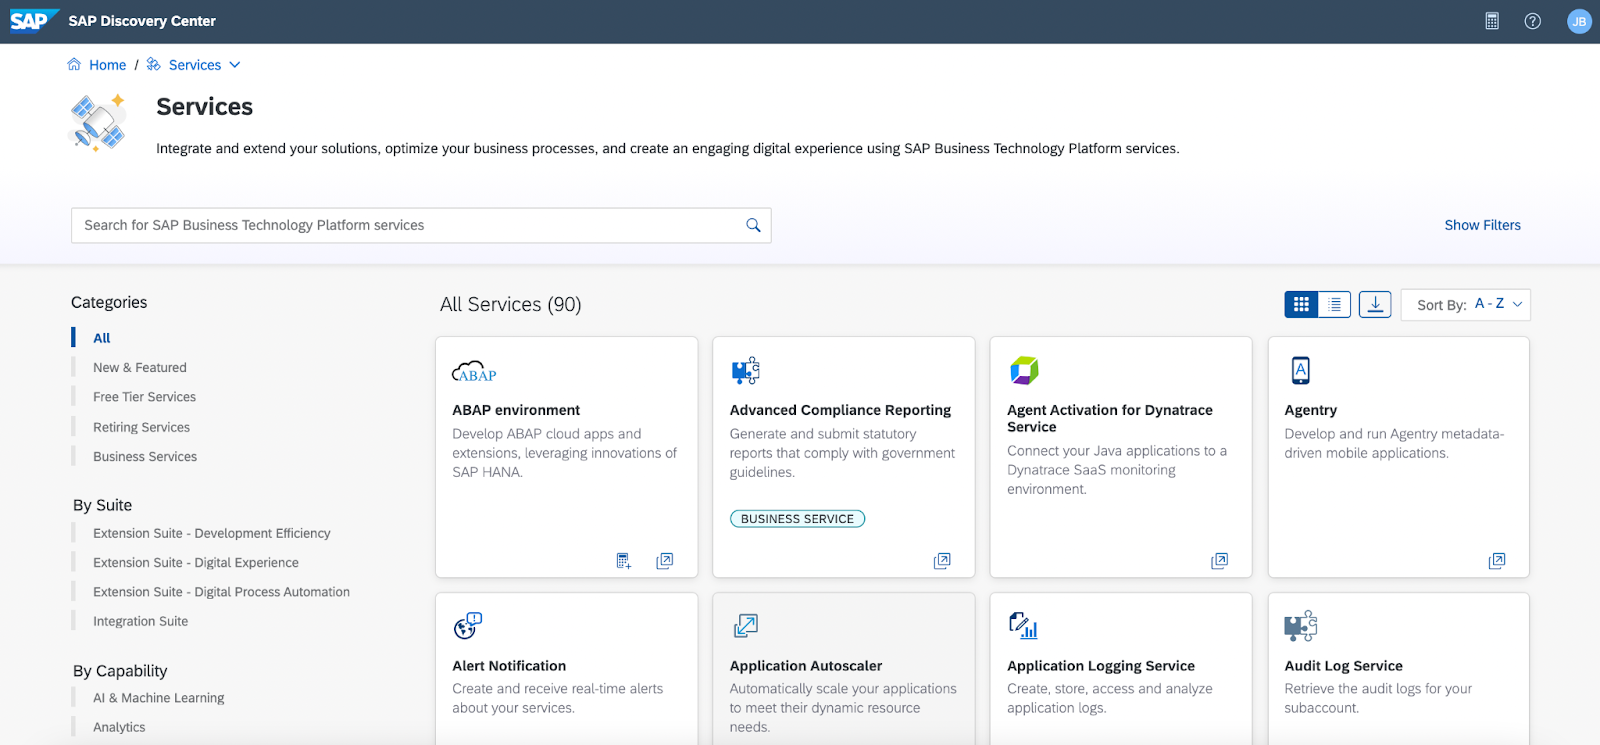Click the search magnifier icon
This screenshot has height=745, width=1600.
click(753, 225)
